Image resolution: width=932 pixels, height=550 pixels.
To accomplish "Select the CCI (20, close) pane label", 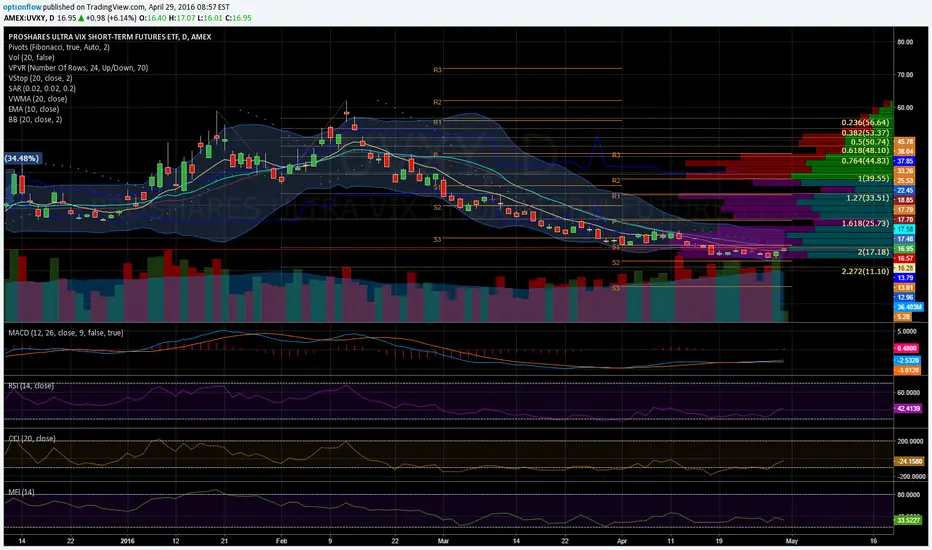I will click(32, 438).
